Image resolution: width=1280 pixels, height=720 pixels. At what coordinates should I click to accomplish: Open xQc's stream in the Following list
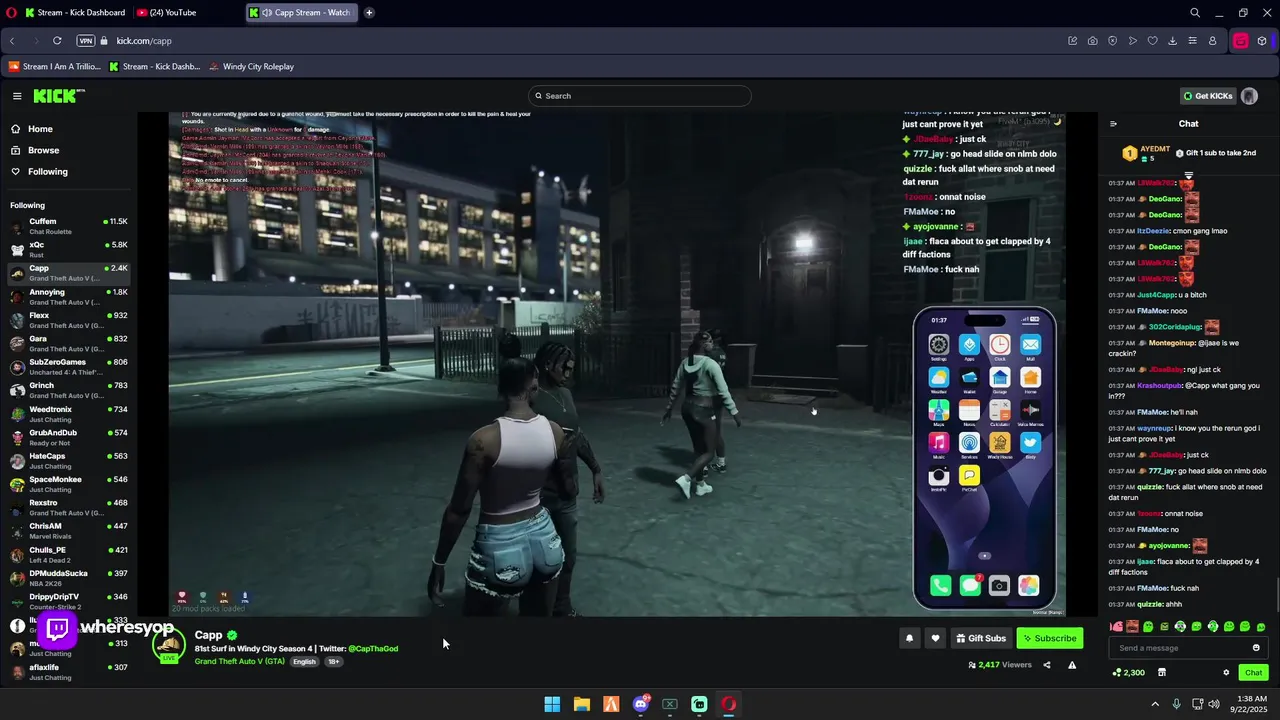coord(69,249)
